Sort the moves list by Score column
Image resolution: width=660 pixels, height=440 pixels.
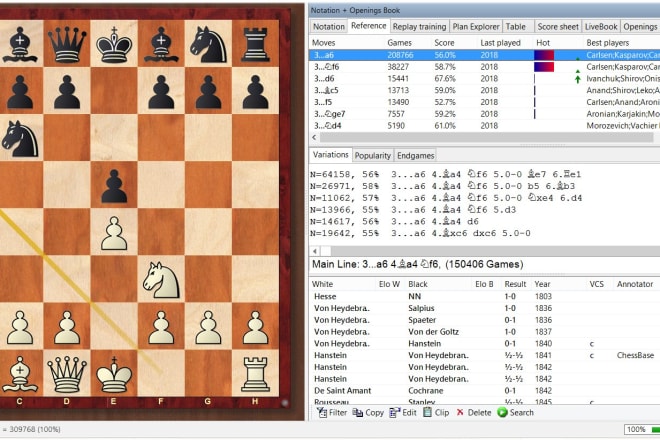click(444, 43)
